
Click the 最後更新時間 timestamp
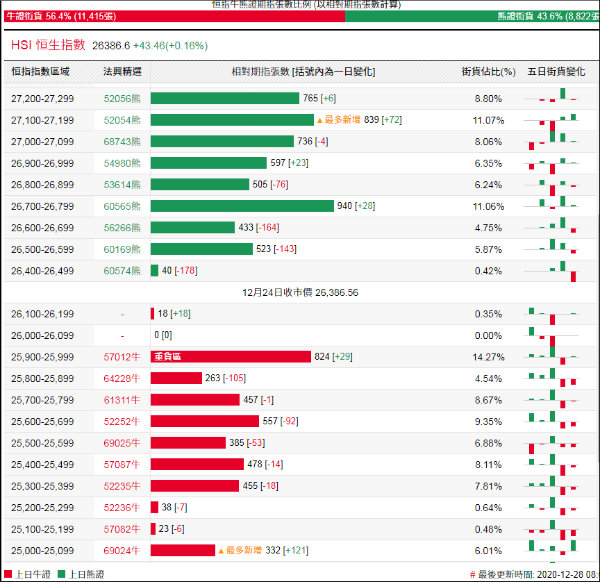pos(535,574)
